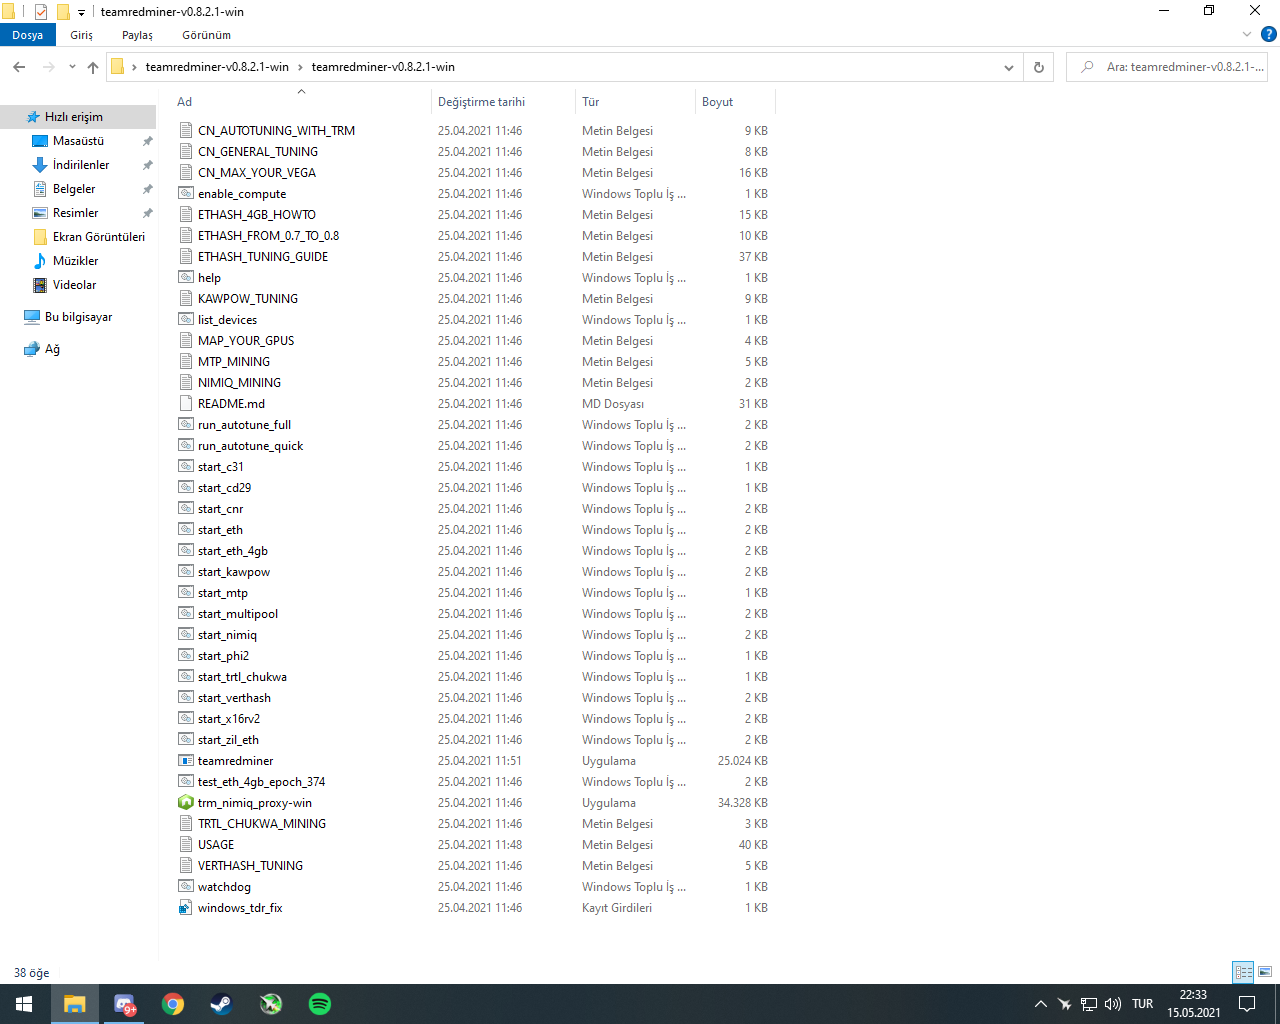Click the first teamredminer-v0.8.2.1-win breadcrumb

tap(217, 67)
